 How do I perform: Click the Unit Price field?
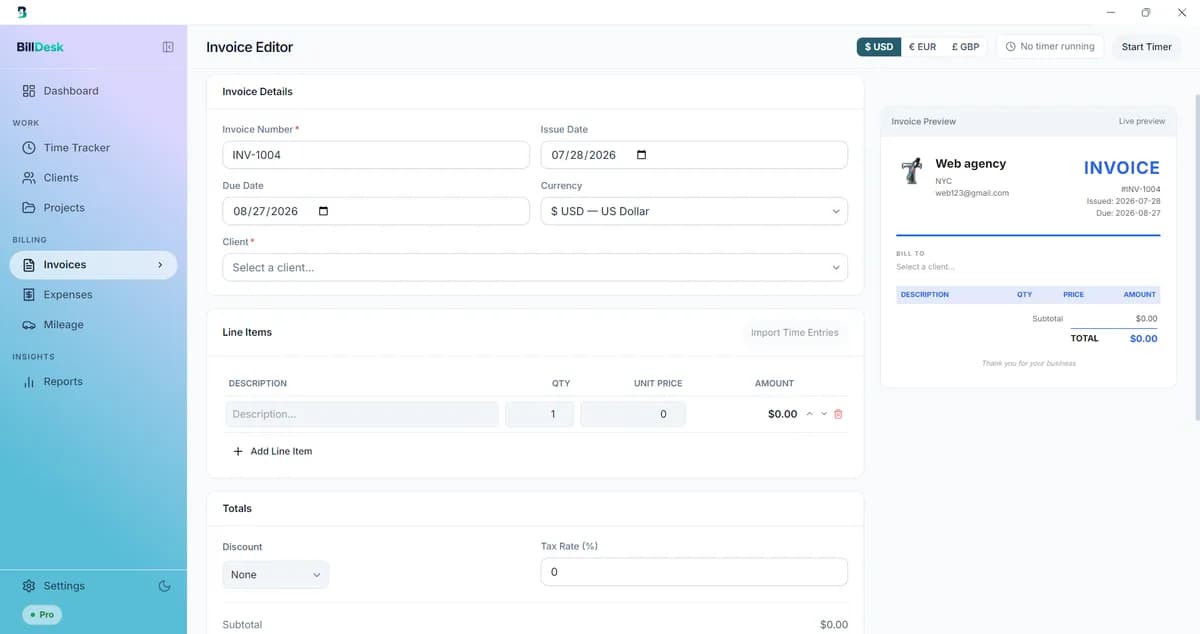coord(633,414)
